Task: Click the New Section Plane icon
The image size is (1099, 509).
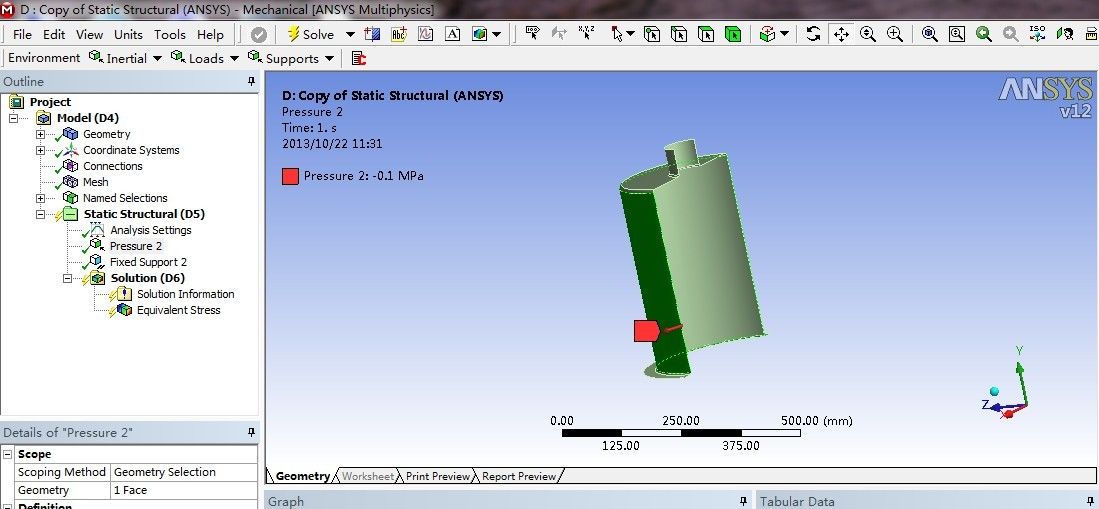Action: click(x=372, y=34)
